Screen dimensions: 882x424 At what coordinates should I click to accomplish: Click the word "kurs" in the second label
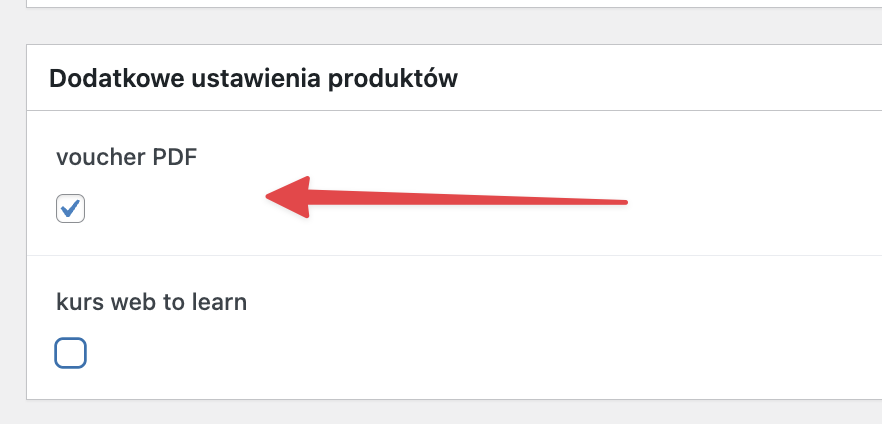pyautogui.click(x=78, y=302)
